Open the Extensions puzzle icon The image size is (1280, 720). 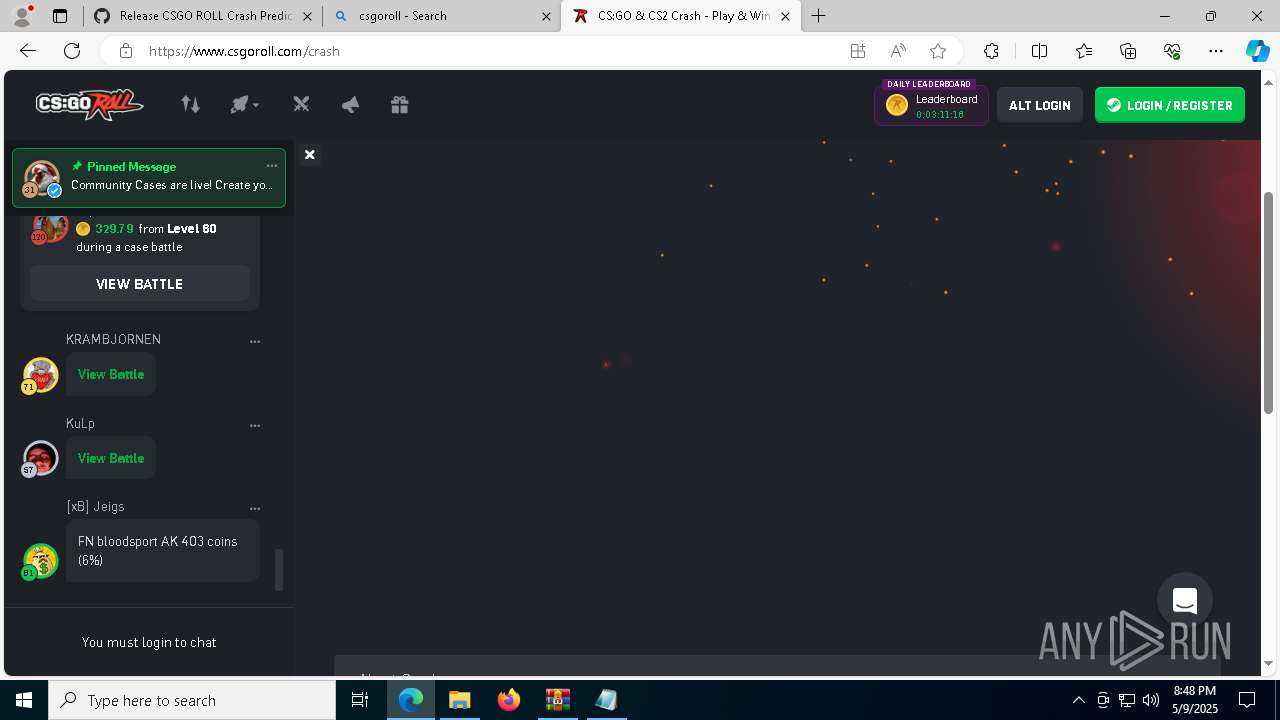click(991, 51)
